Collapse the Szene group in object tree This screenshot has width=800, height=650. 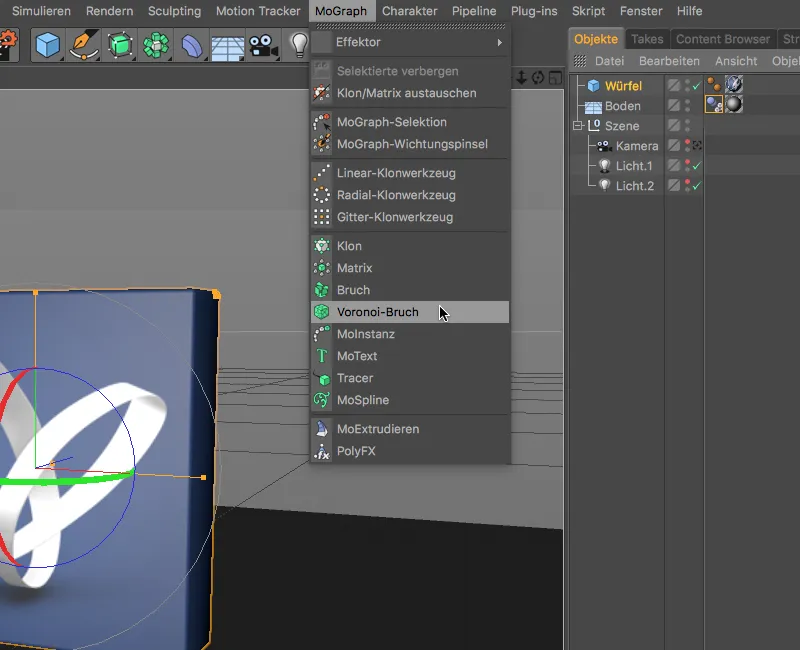pyautogui.click(x=577, y=126)
